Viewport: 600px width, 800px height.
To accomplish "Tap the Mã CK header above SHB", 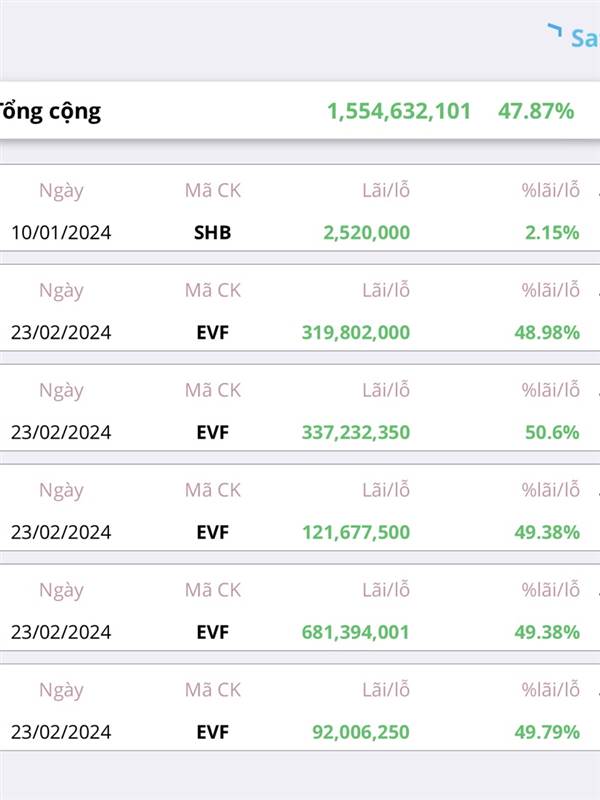I will point(212,191).
